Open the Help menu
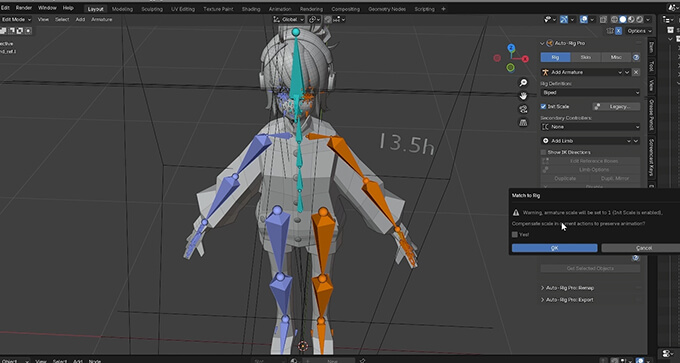The height and width of the screenshot is (363, 680). pos(68,8)
